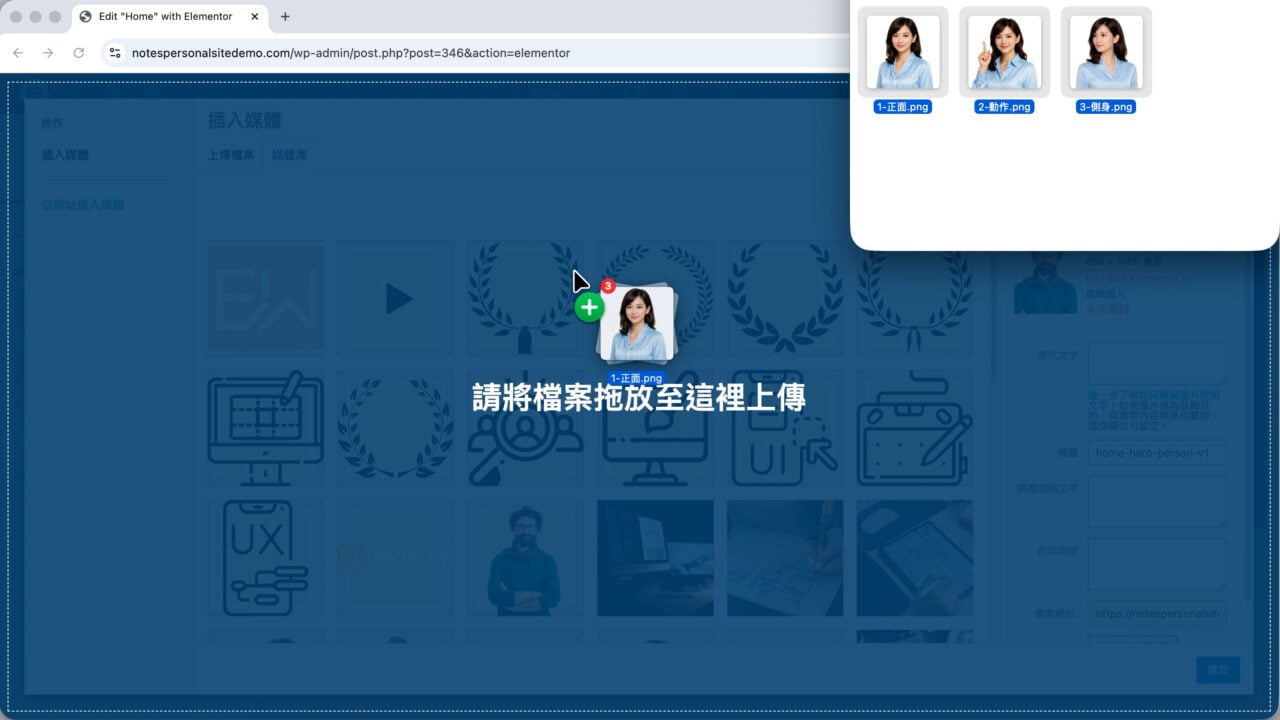1280x720 pixels.
Task: Select the 3-側身.png thumbnail in Finder
Action: tap(1106, 52)
